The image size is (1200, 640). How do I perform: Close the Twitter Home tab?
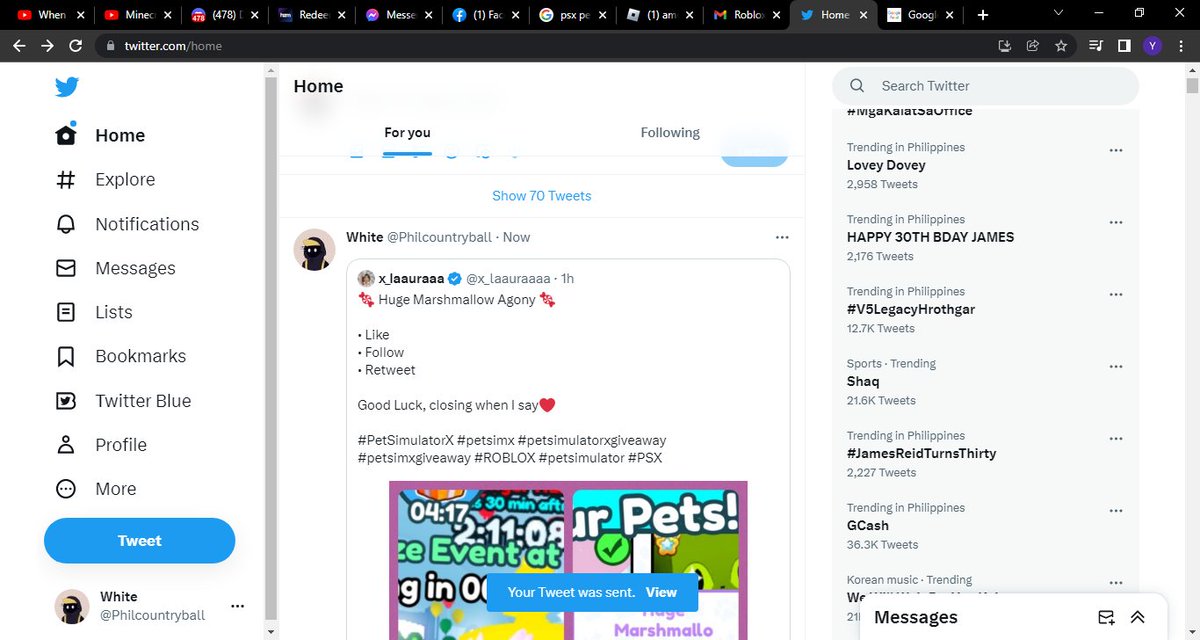[x=864, y=15]
